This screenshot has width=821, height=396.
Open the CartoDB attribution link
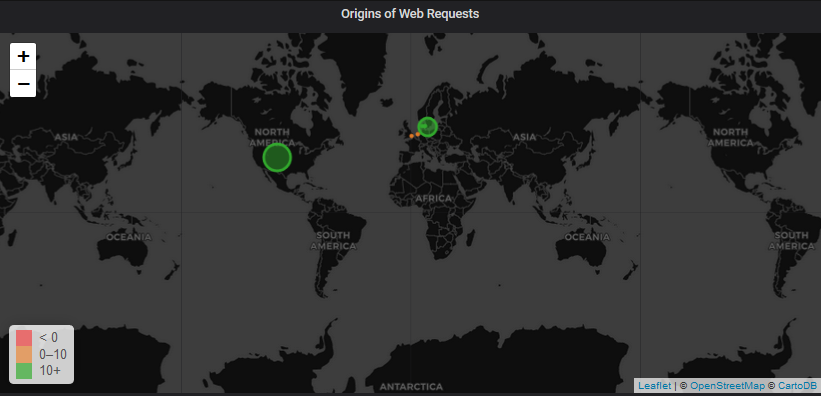pos(797,386)
